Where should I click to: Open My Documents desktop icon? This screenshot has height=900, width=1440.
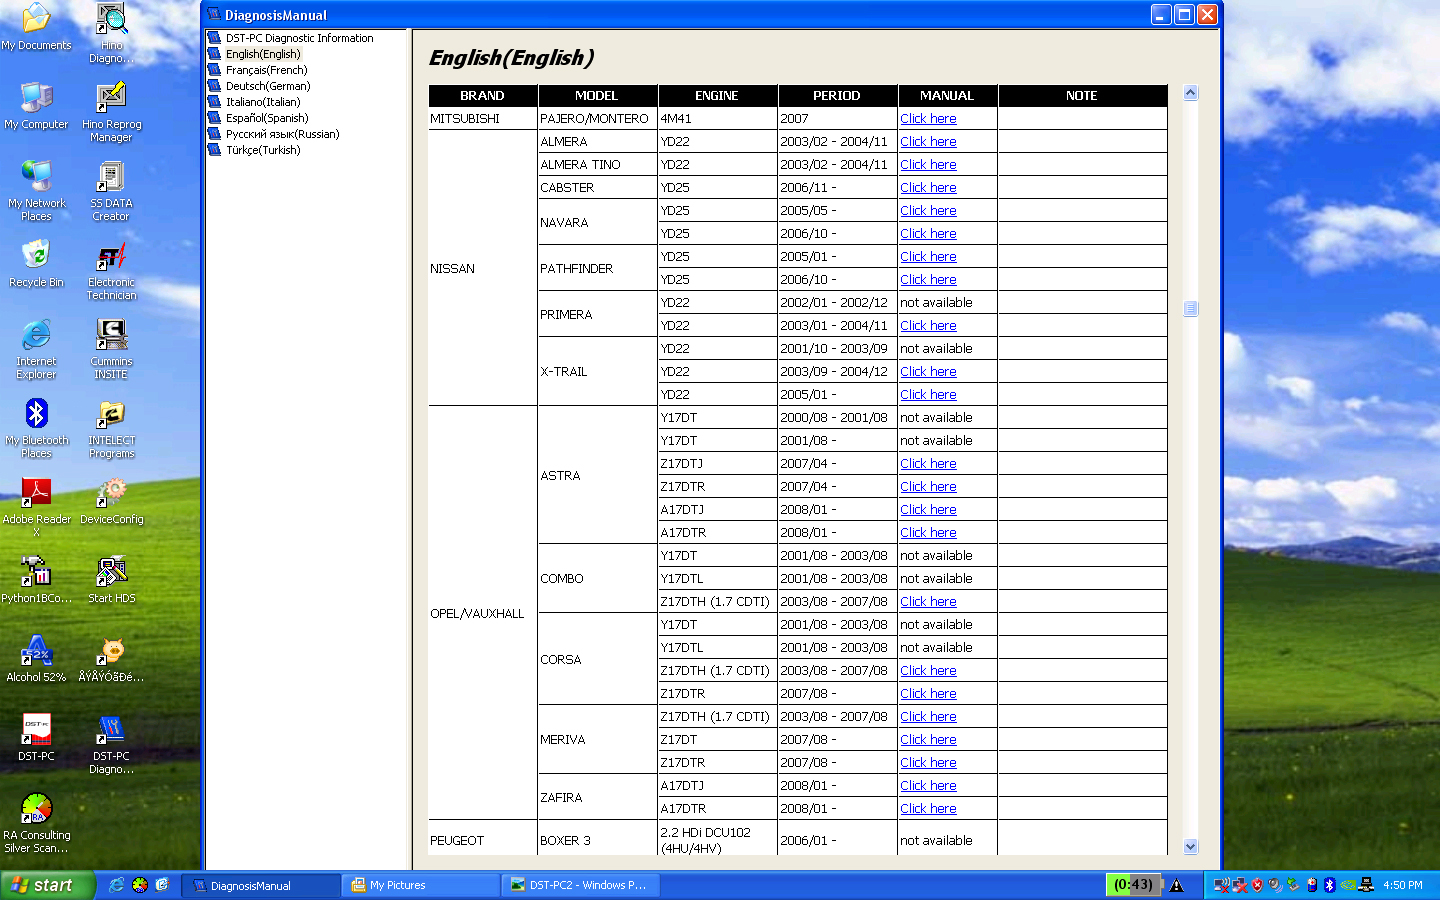click(36, 26)
